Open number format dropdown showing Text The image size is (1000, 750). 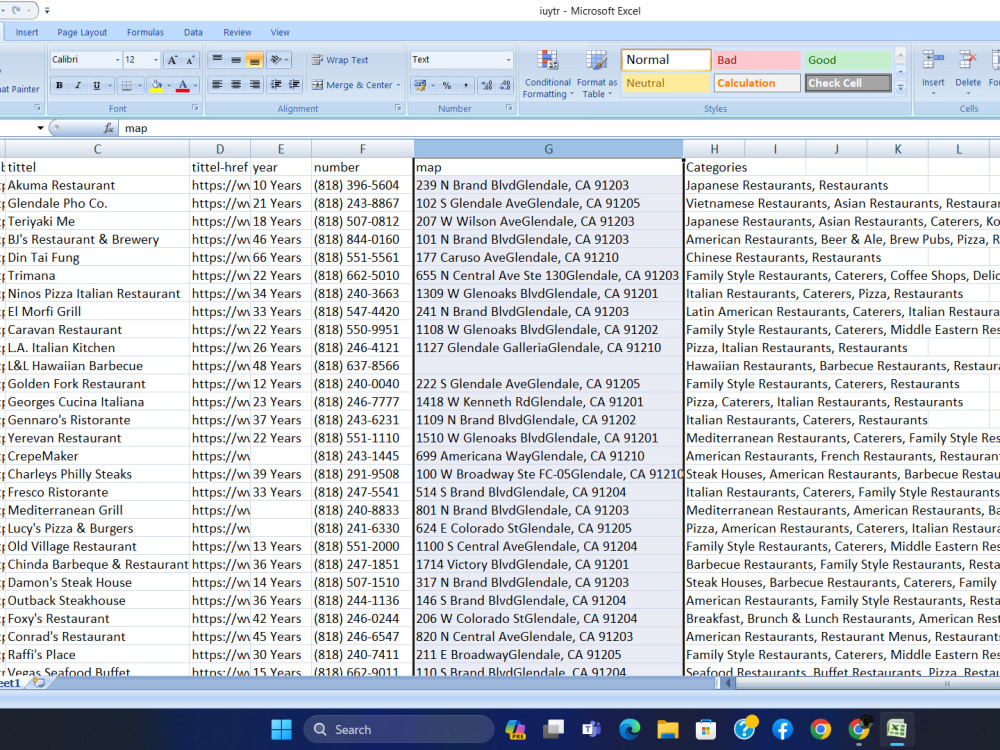(x=508, y=60)
